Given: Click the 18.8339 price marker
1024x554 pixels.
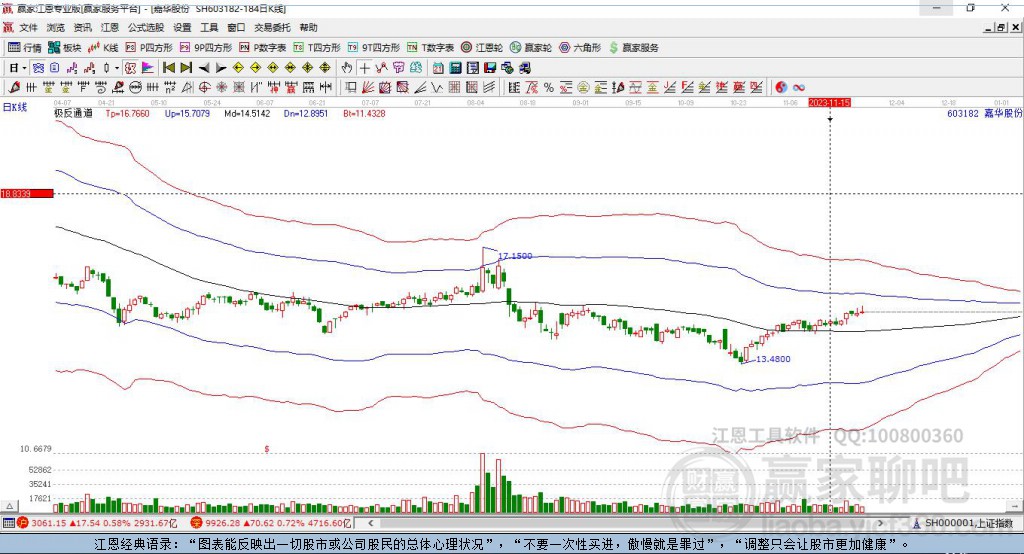Looking at the screenshot, I should (27, 193).
